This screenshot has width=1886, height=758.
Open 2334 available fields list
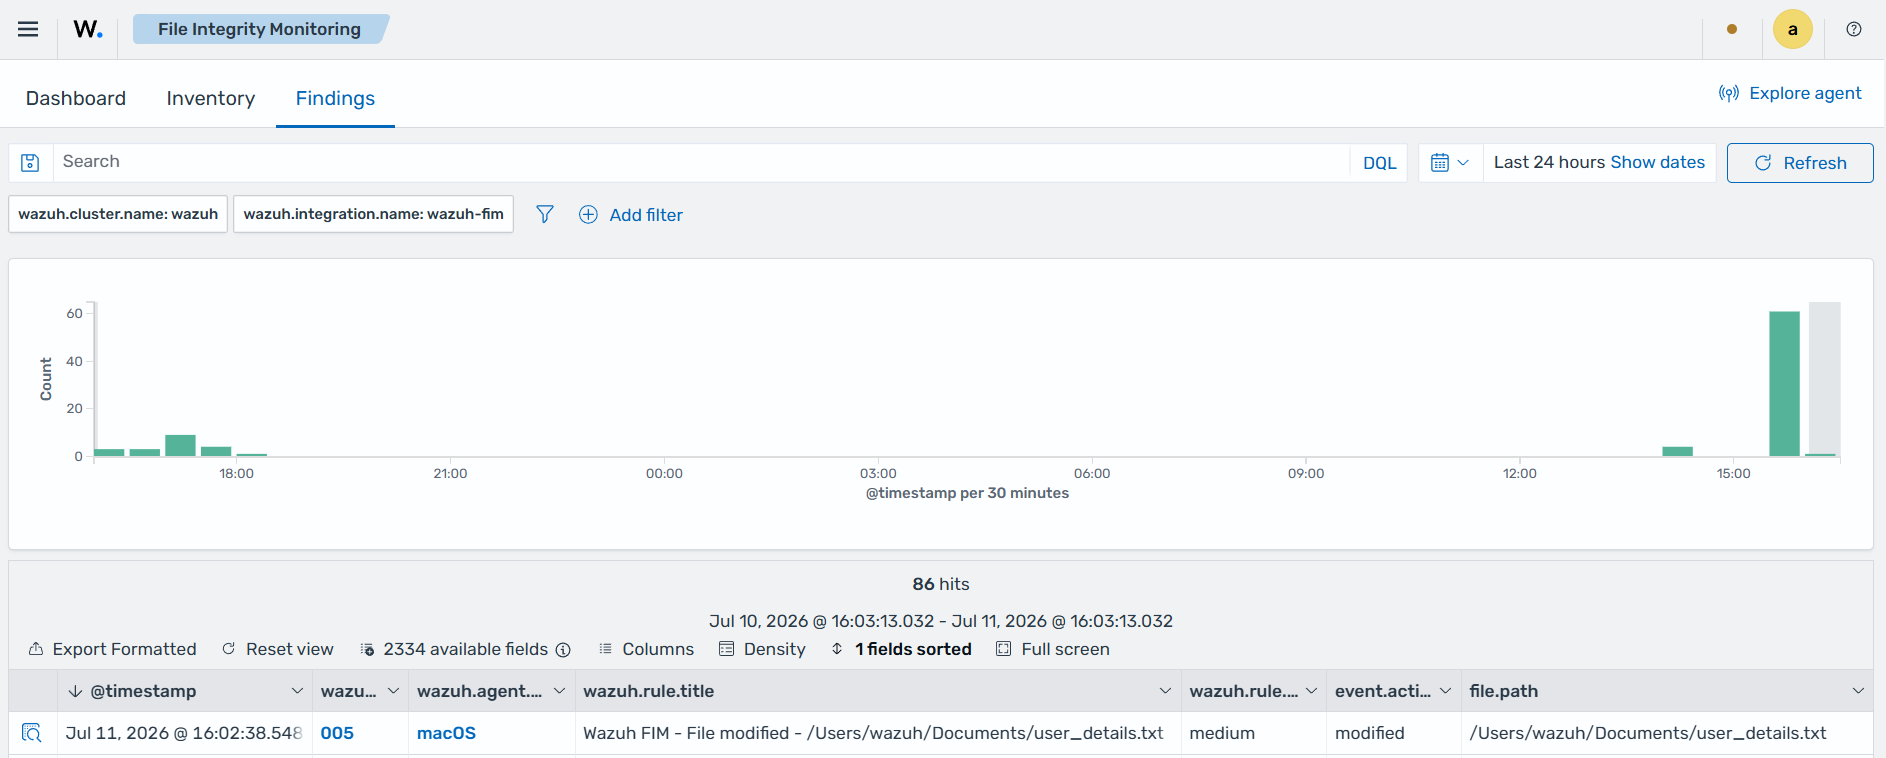[x=454, y=649]
